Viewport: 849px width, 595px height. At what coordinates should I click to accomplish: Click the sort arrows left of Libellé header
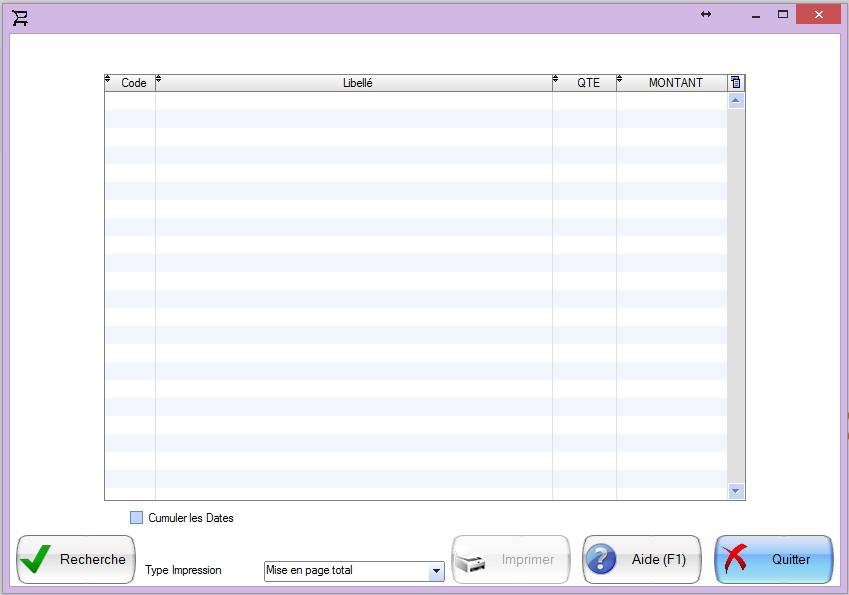(x=158, y=79)
